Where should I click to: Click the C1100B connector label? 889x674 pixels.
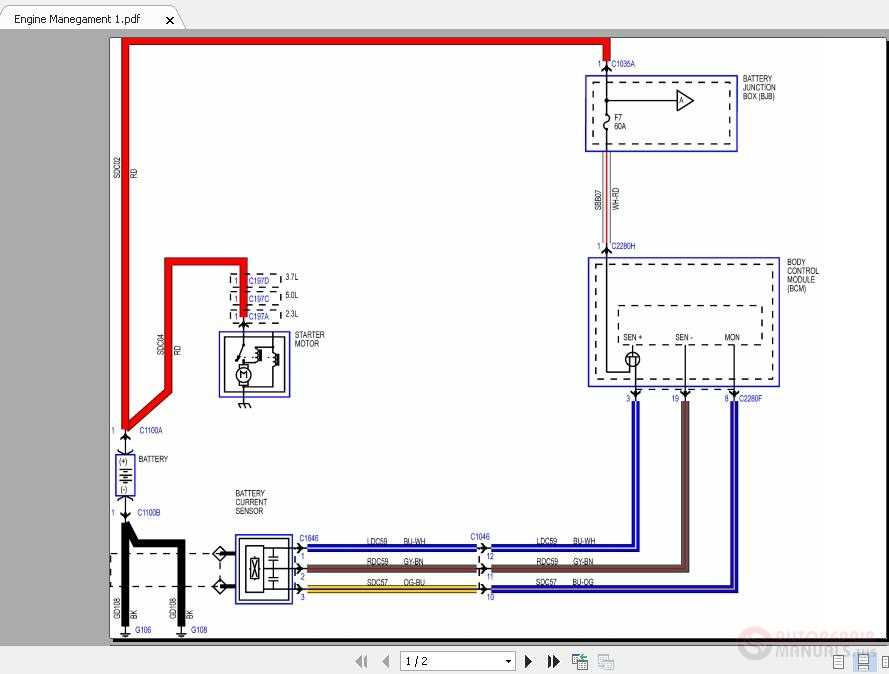149,512
